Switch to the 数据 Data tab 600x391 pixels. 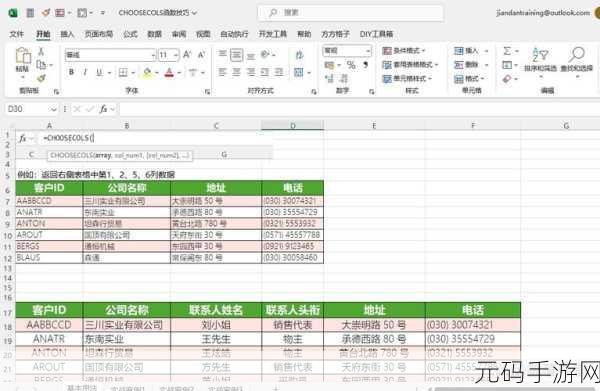pos(155,34)
